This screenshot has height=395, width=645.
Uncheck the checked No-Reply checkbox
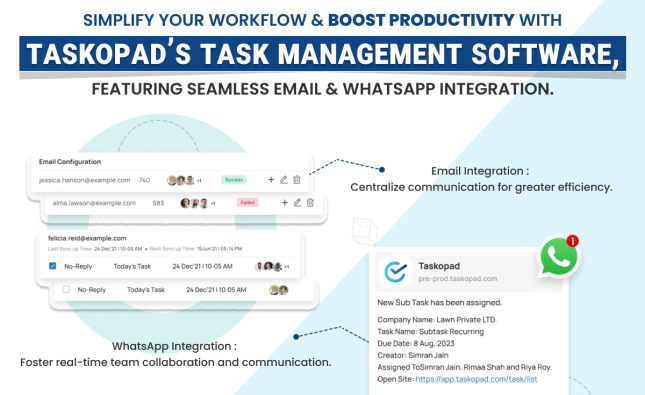pyautogui.click(x=53, y=266)
